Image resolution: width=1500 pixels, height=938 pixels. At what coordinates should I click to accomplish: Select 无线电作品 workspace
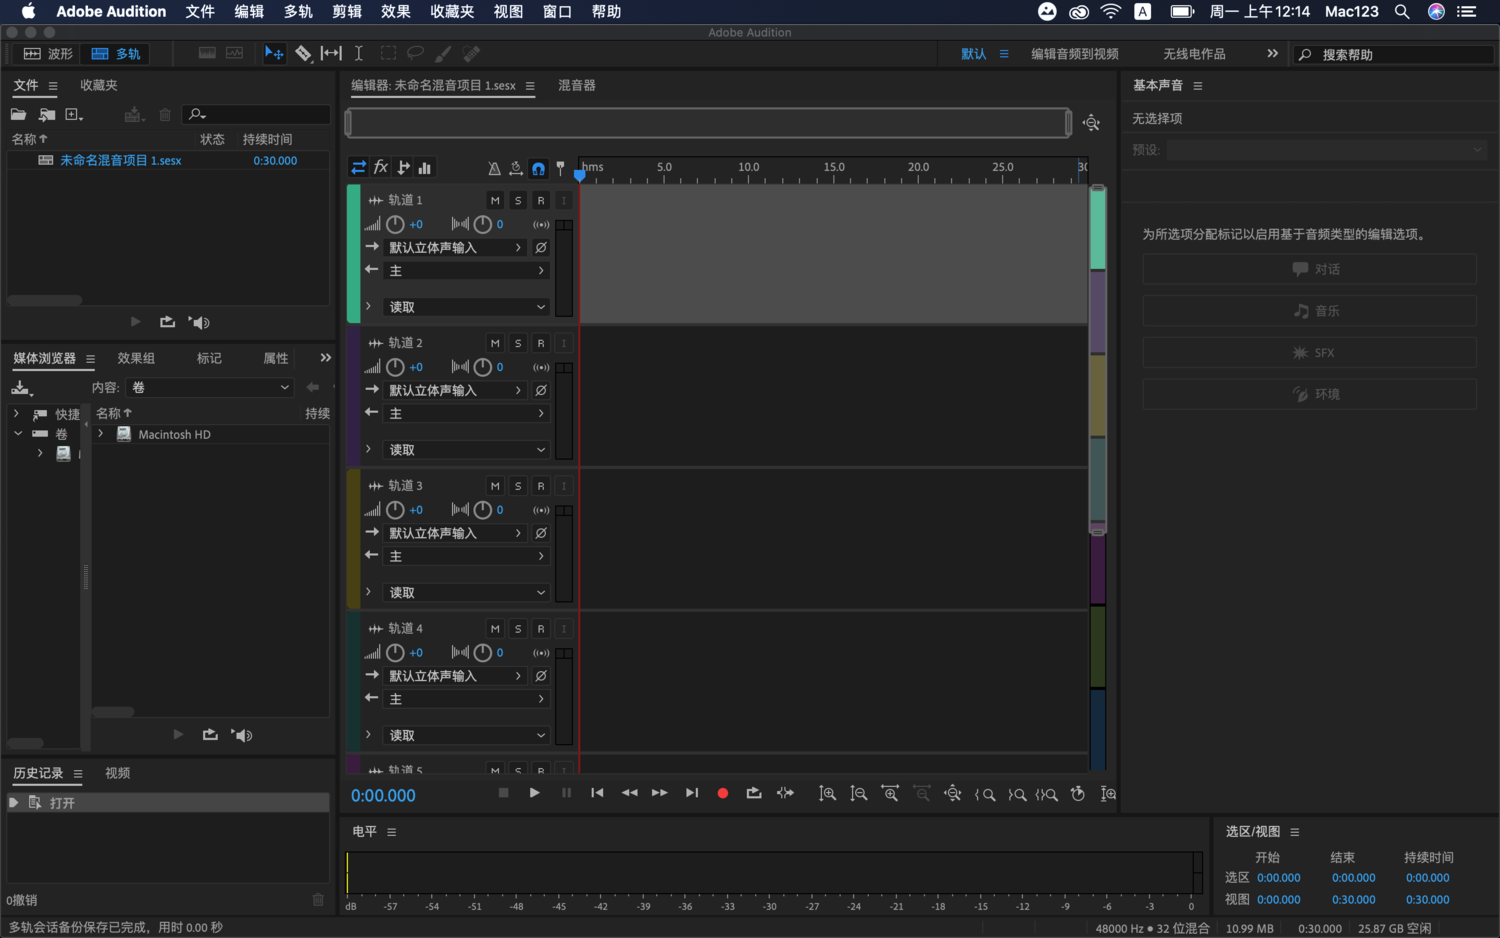coord(1194,54)
